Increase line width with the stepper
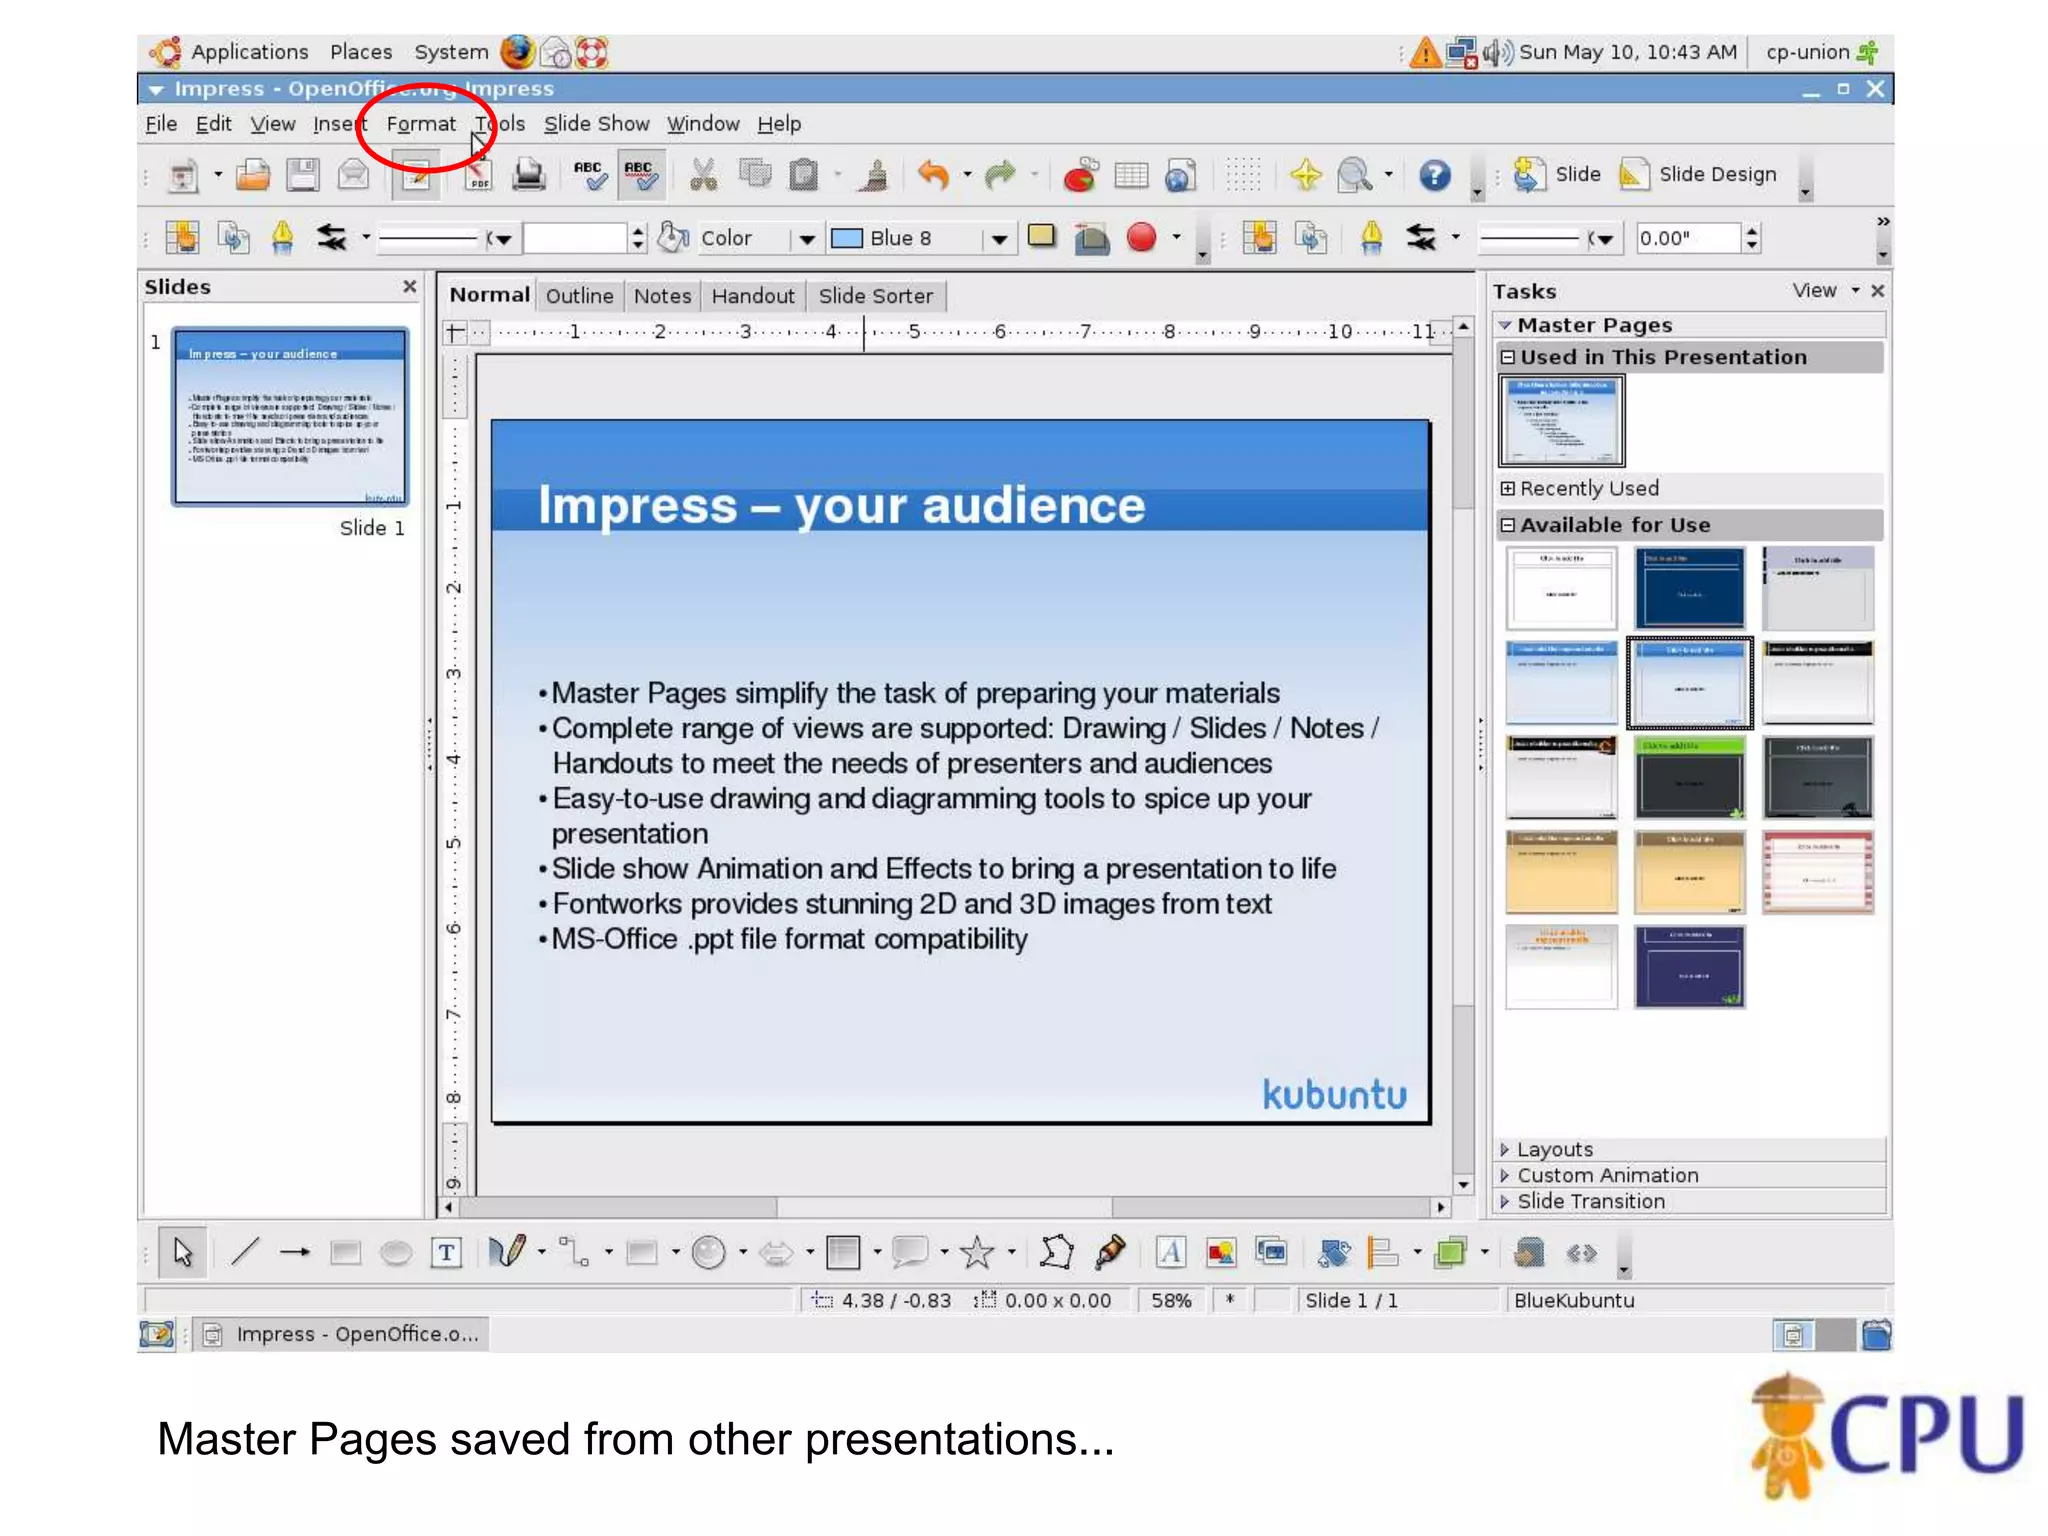The image size is (2048, 1536). tap(1751, 231)
